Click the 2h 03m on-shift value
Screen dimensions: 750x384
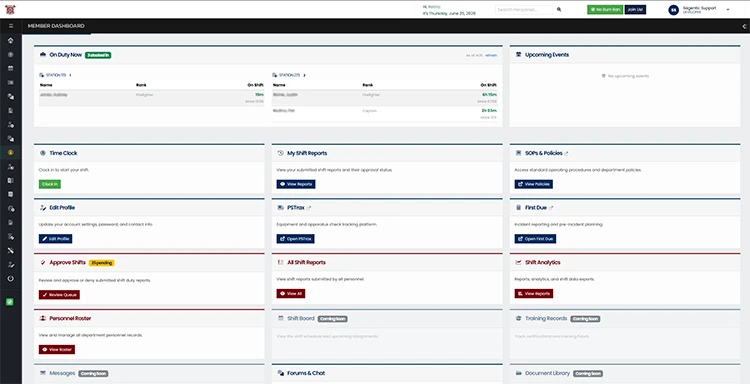[489, 111]
